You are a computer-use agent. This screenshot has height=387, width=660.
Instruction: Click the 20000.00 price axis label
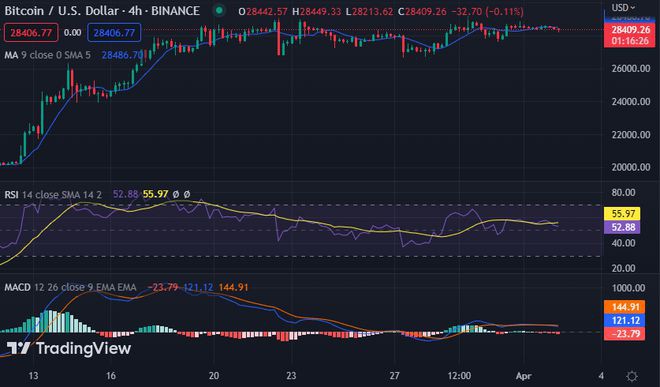(631, 167)
